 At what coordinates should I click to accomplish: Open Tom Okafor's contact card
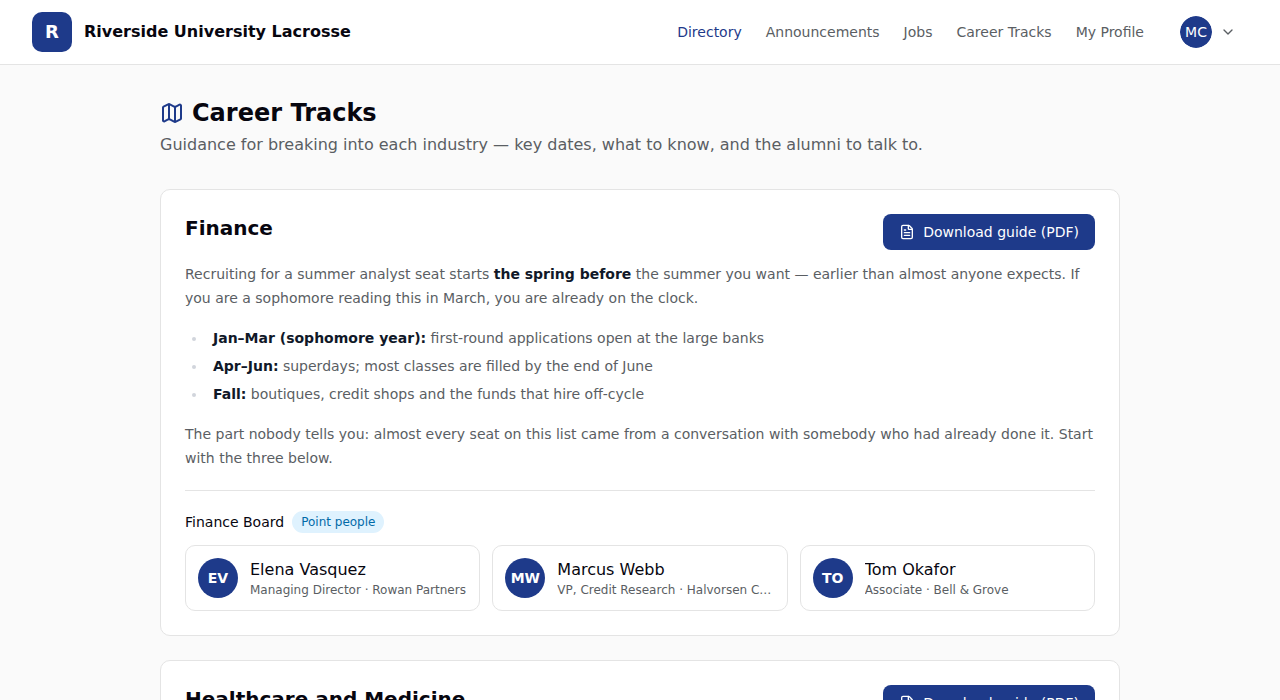(x=947, y=578)
